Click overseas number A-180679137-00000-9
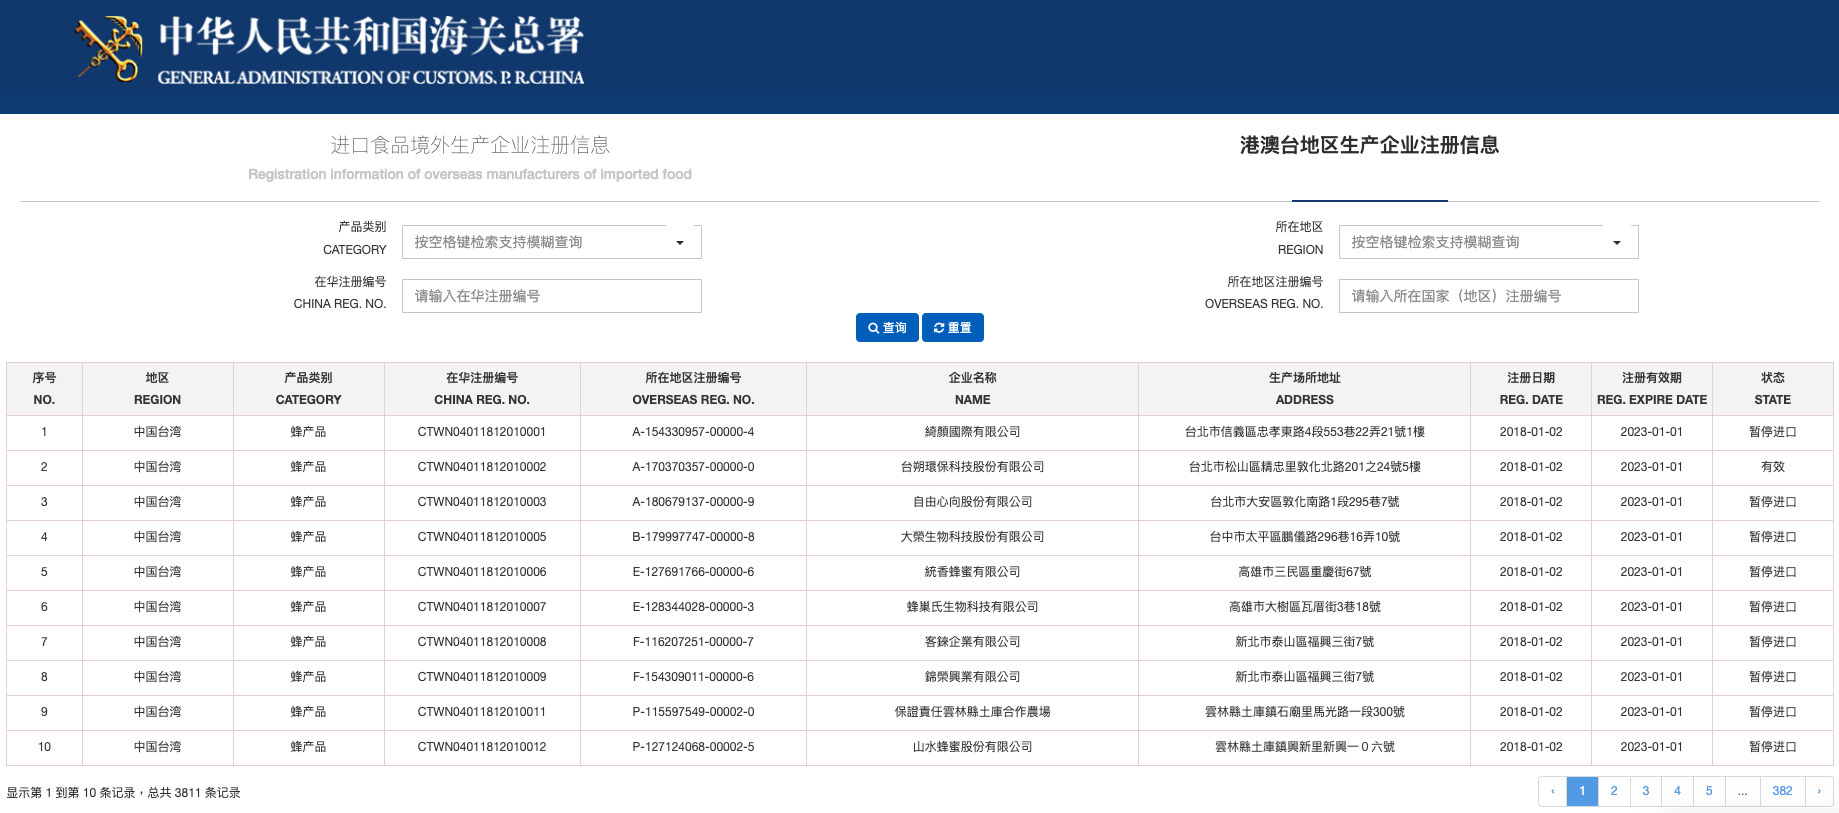 click(x=693, y=502)
